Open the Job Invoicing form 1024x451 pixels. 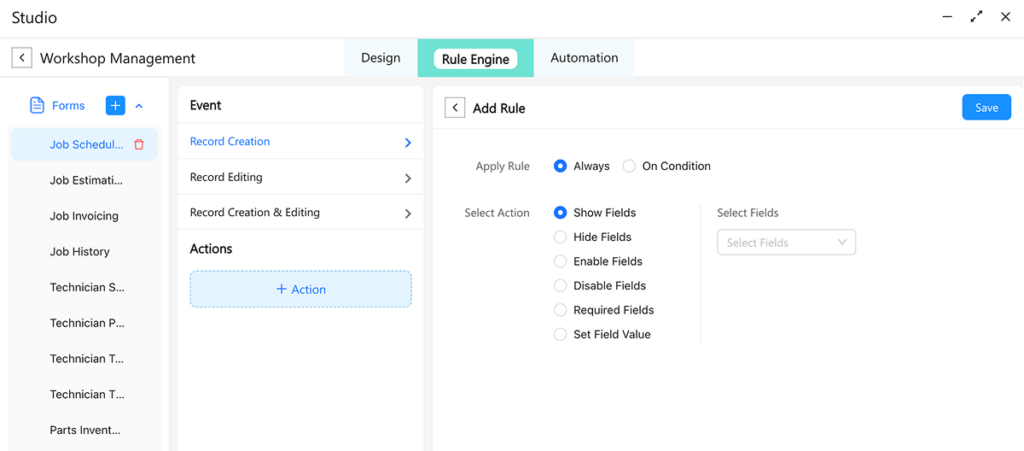click(x=84, y=216)
